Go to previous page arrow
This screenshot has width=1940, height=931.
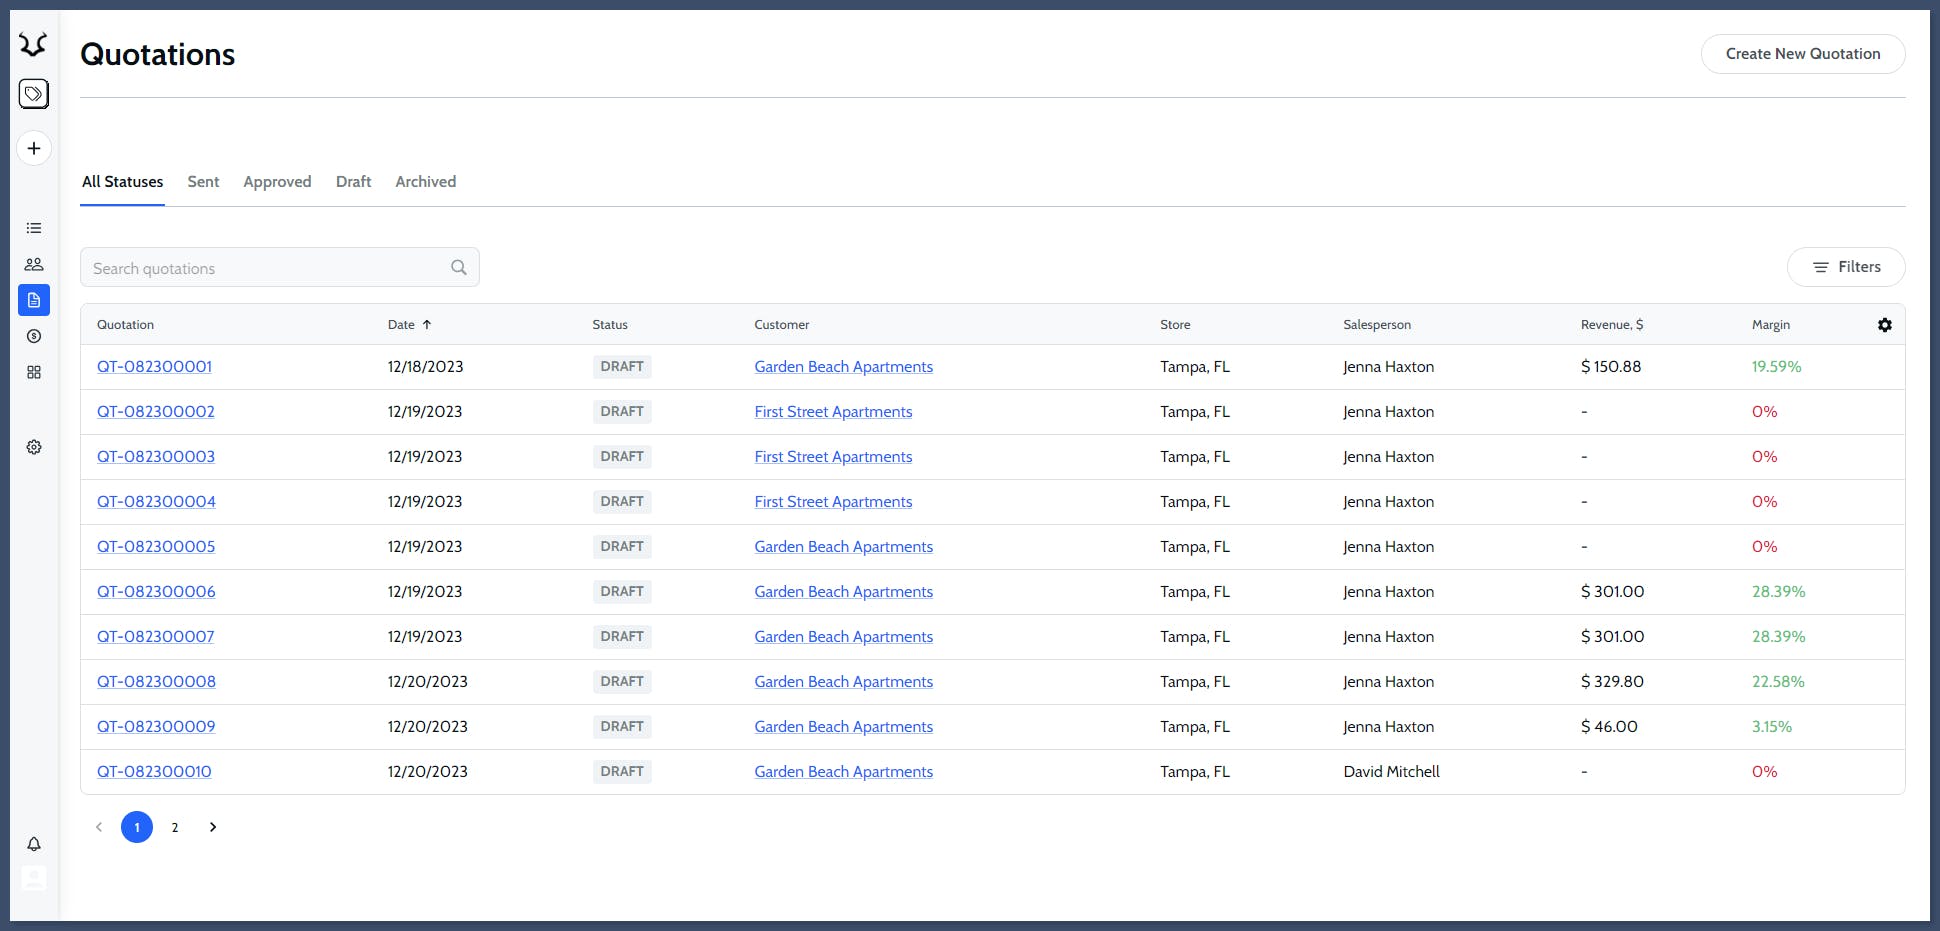[99, 827]
